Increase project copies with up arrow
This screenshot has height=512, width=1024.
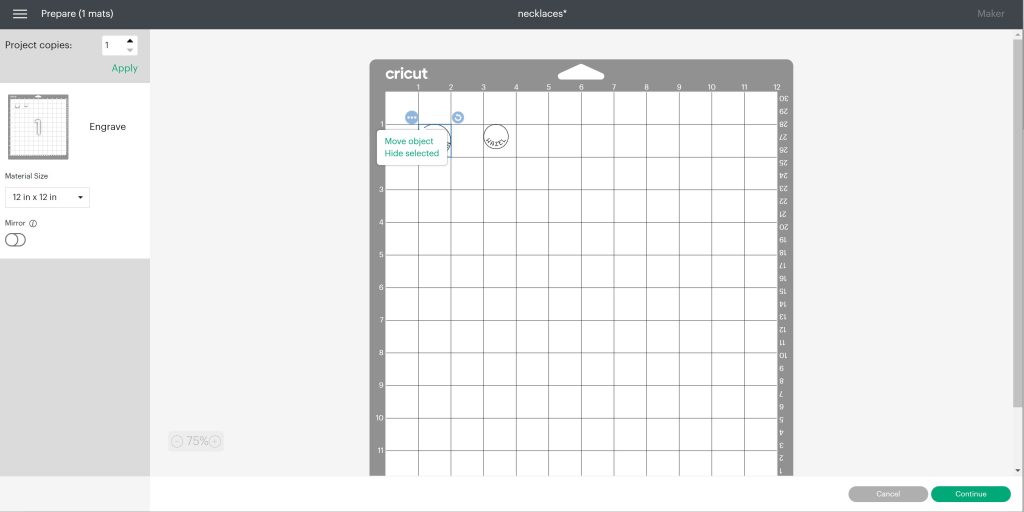pos(130,40)
